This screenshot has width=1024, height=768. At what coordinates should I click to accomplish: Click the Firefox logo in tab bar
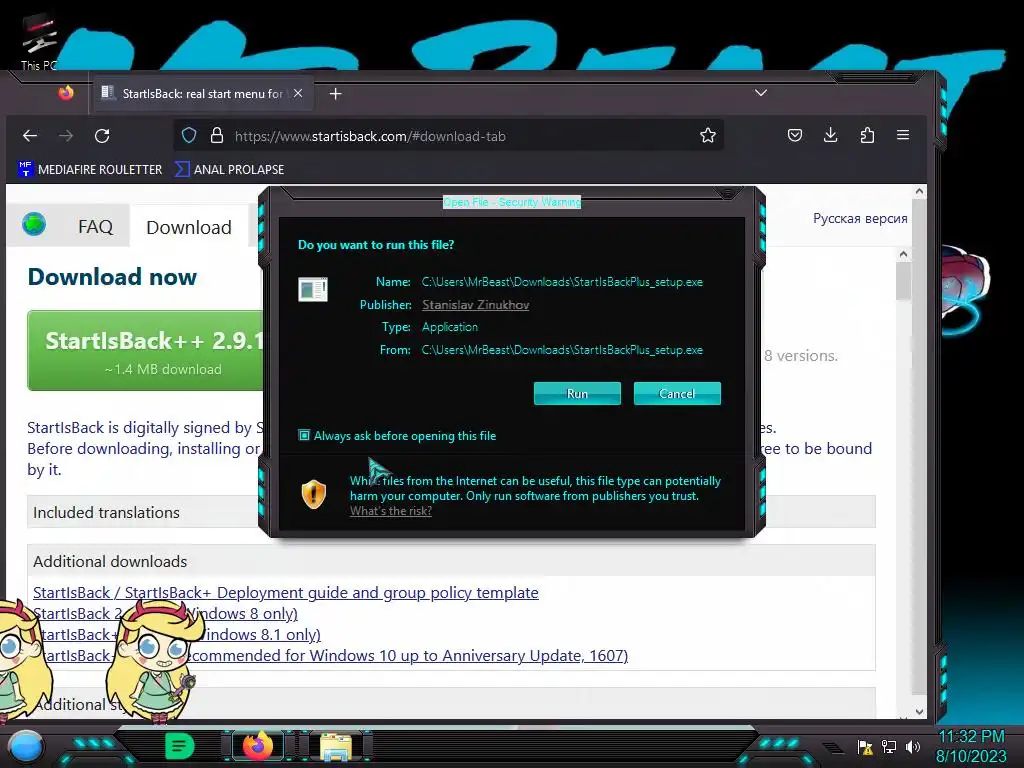coord(66,93)
